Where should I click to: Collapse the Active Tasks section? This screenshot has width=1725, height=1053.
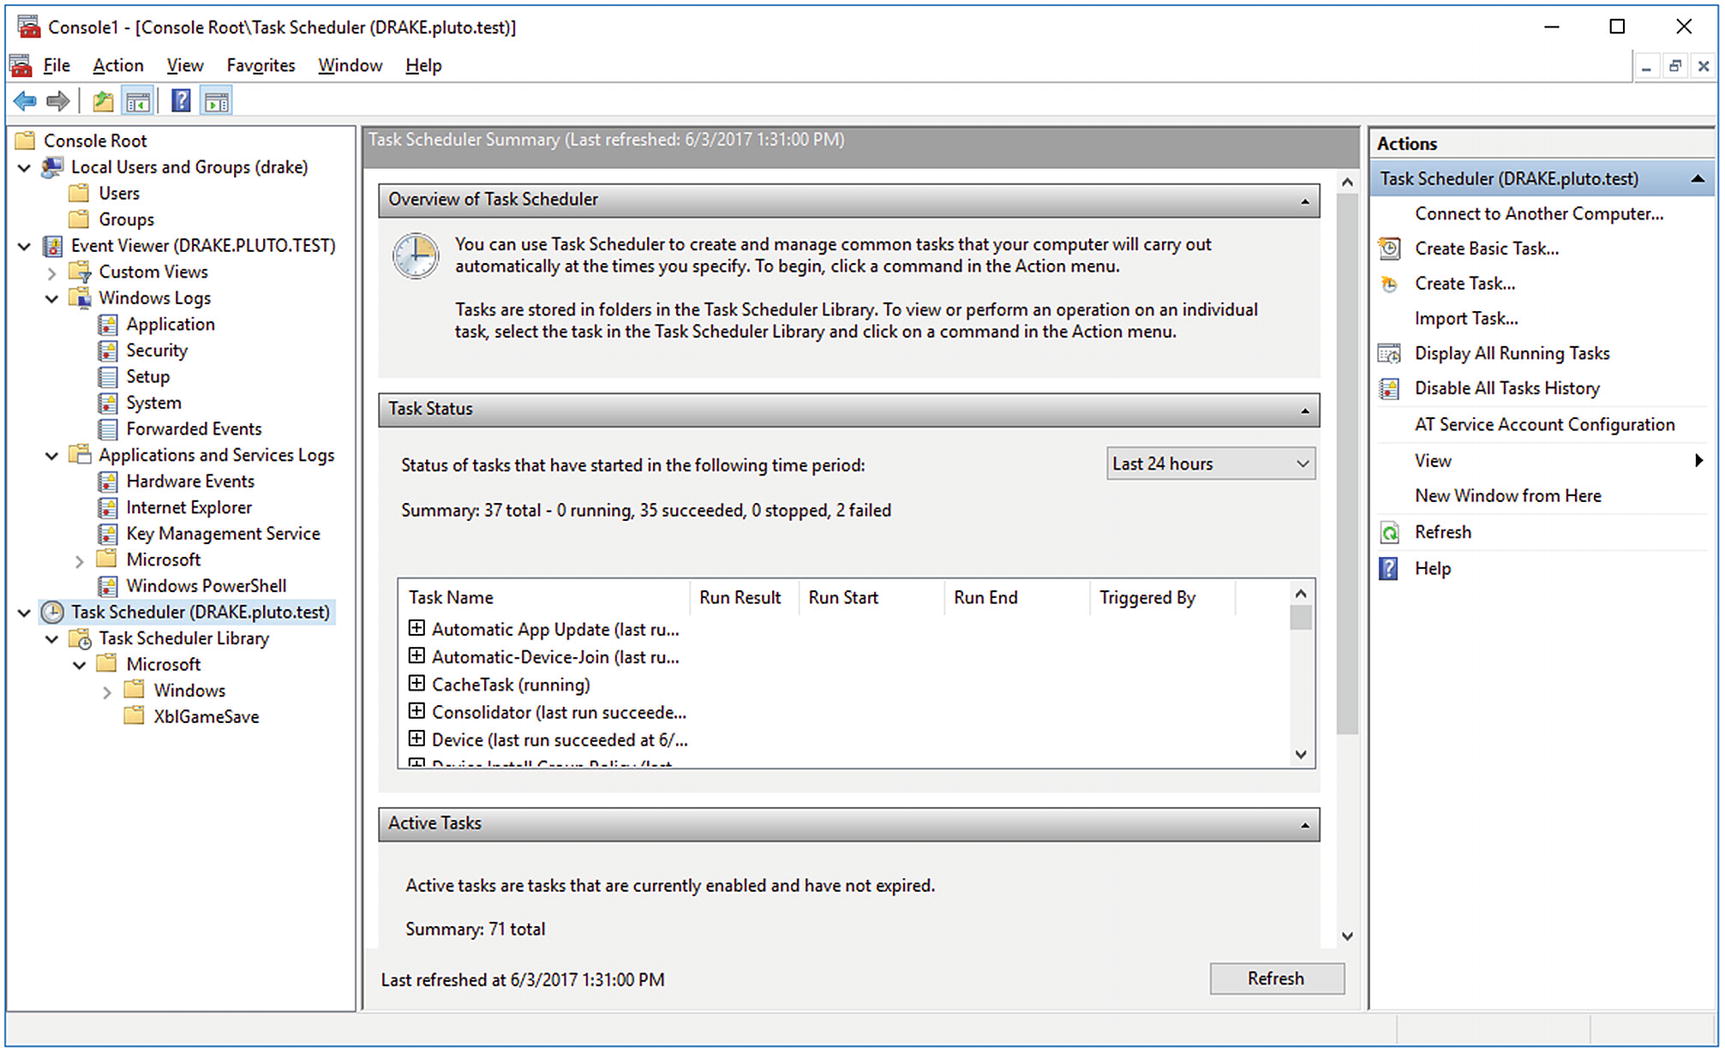(x=1304, y=825)
